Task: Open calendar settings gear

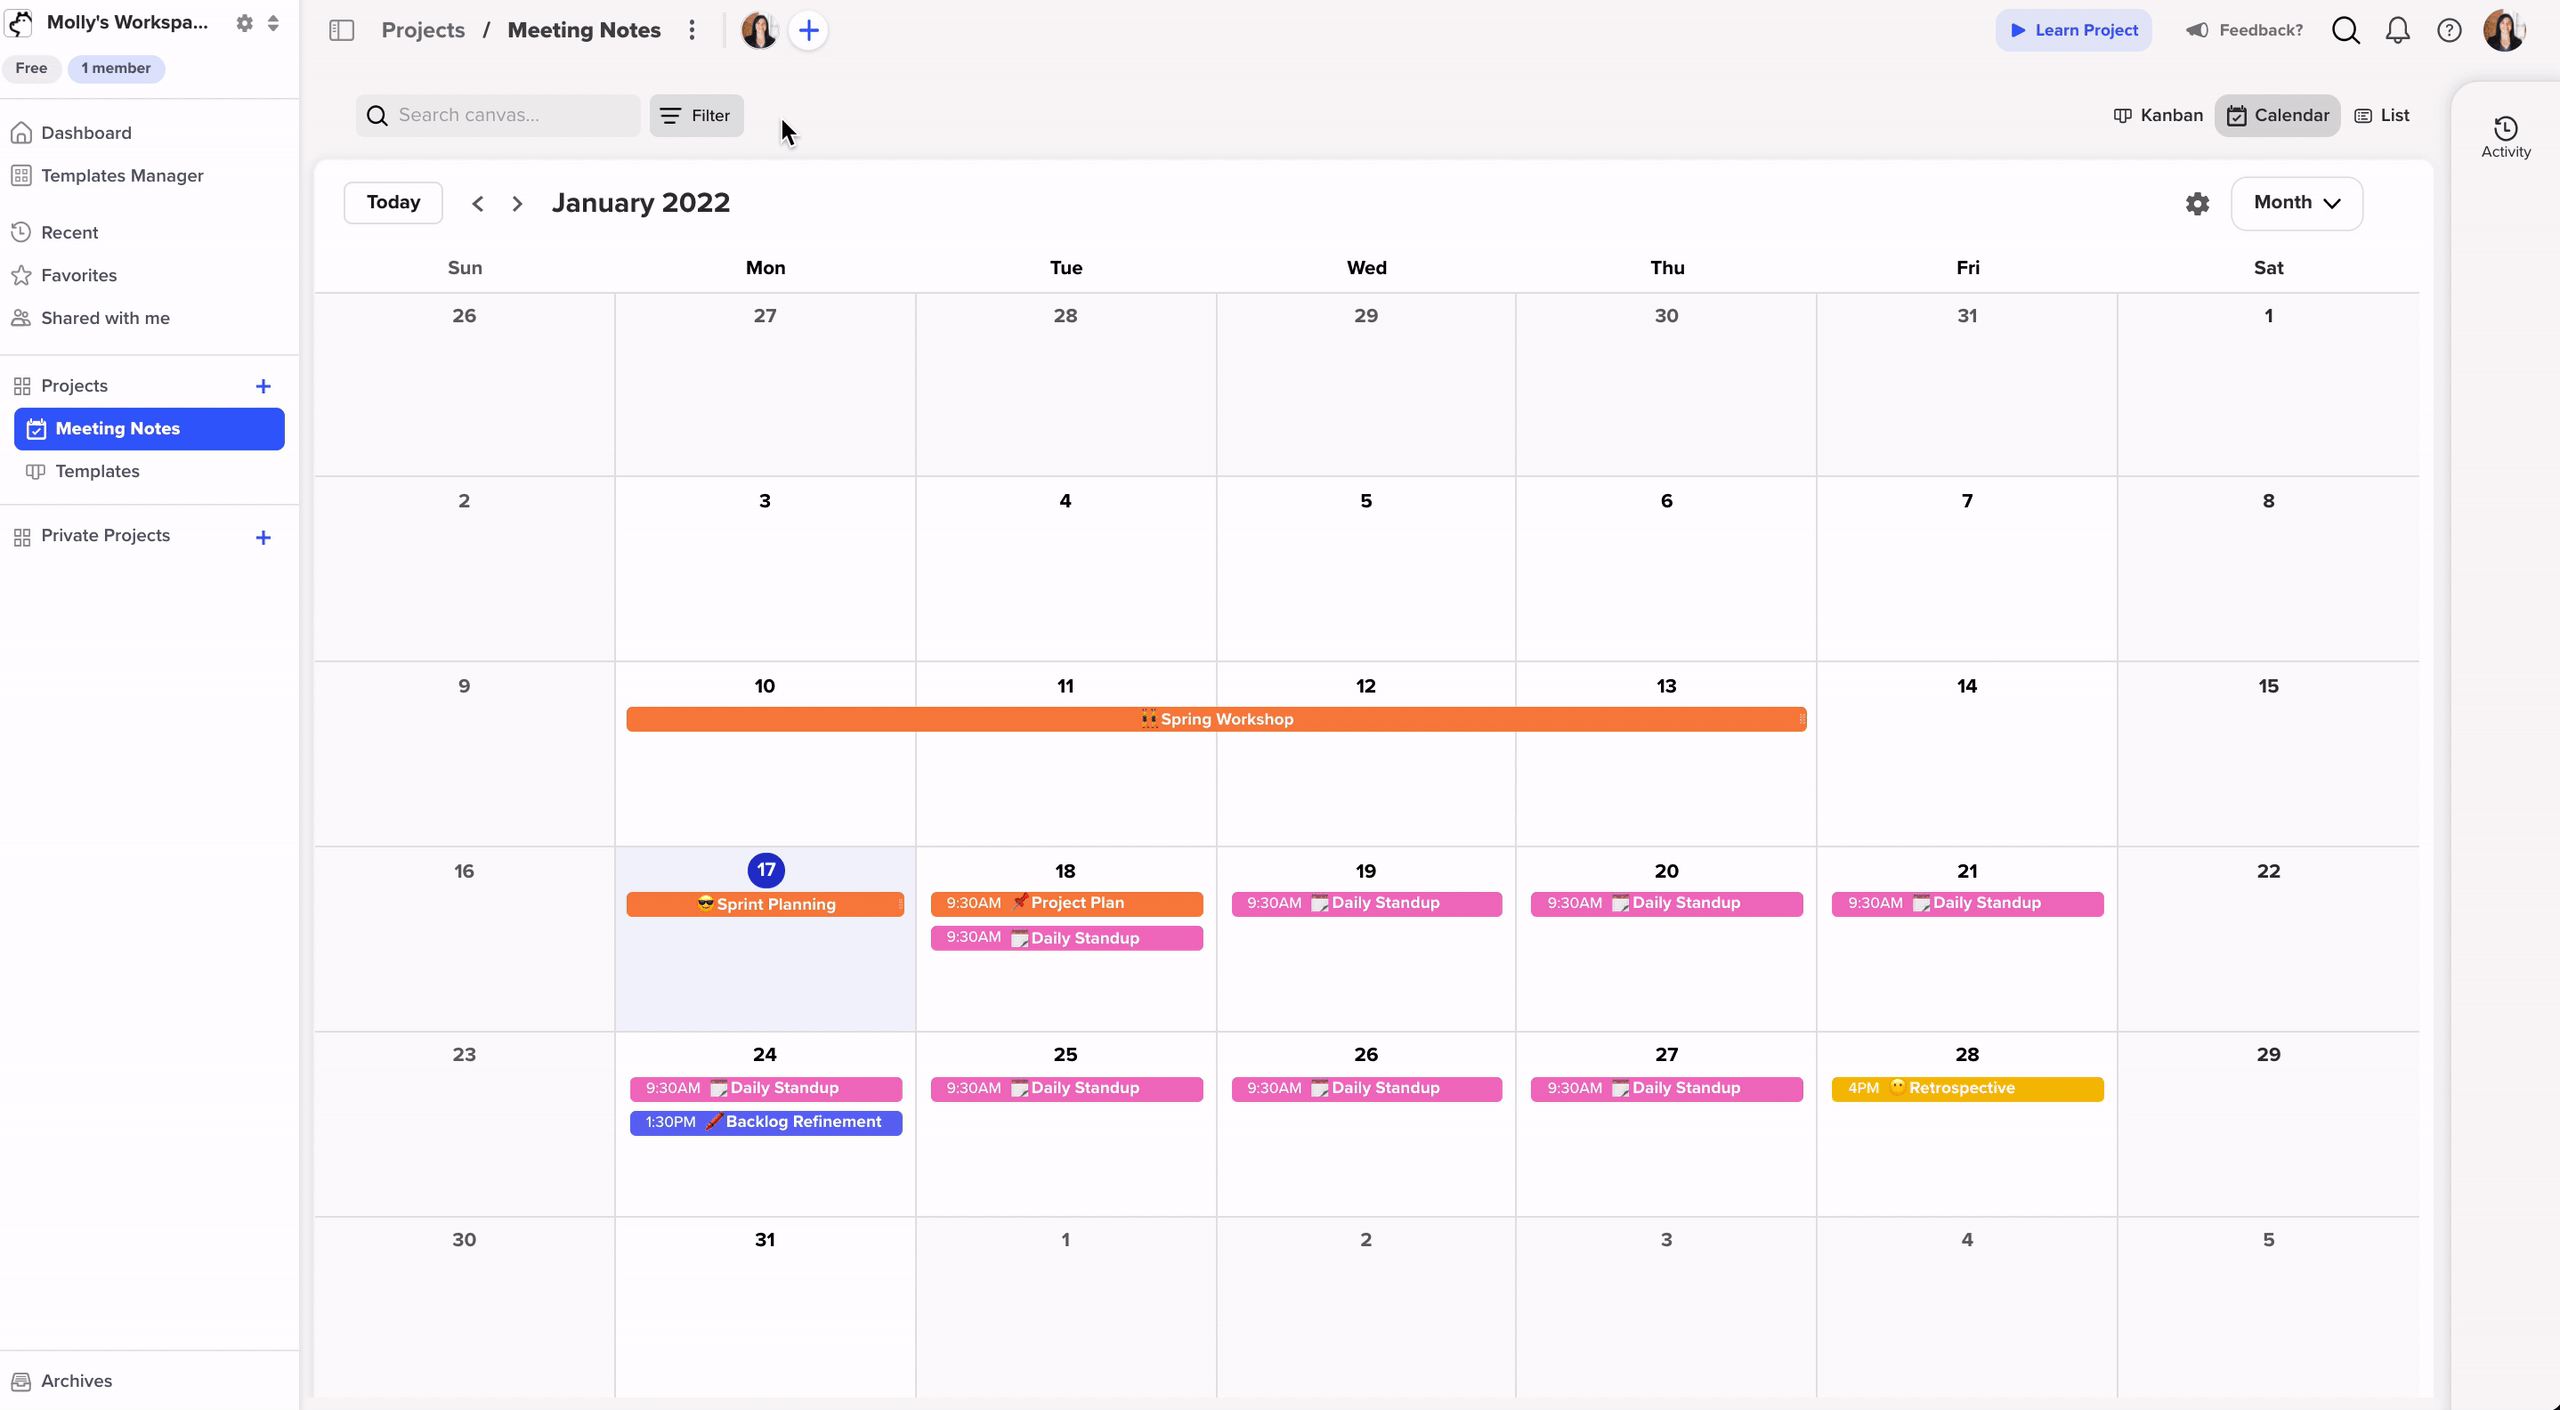Action: 2197,204
